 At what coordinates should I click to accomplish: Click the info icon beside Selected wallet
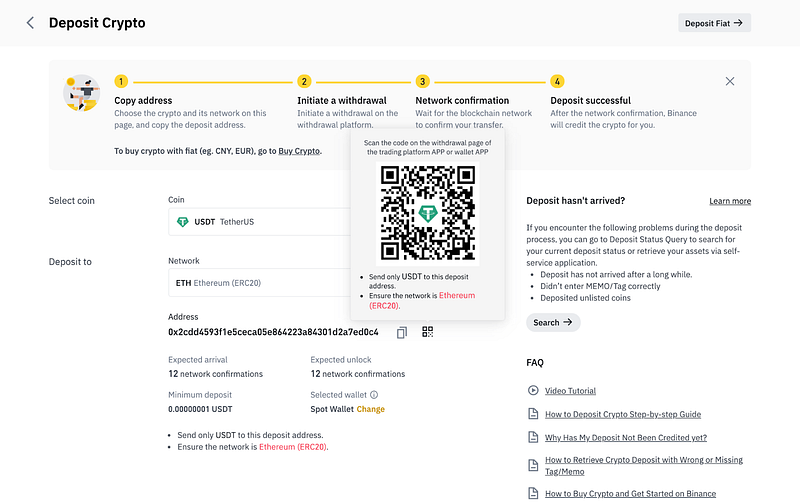pyautogui.click(x=374, y=395)
